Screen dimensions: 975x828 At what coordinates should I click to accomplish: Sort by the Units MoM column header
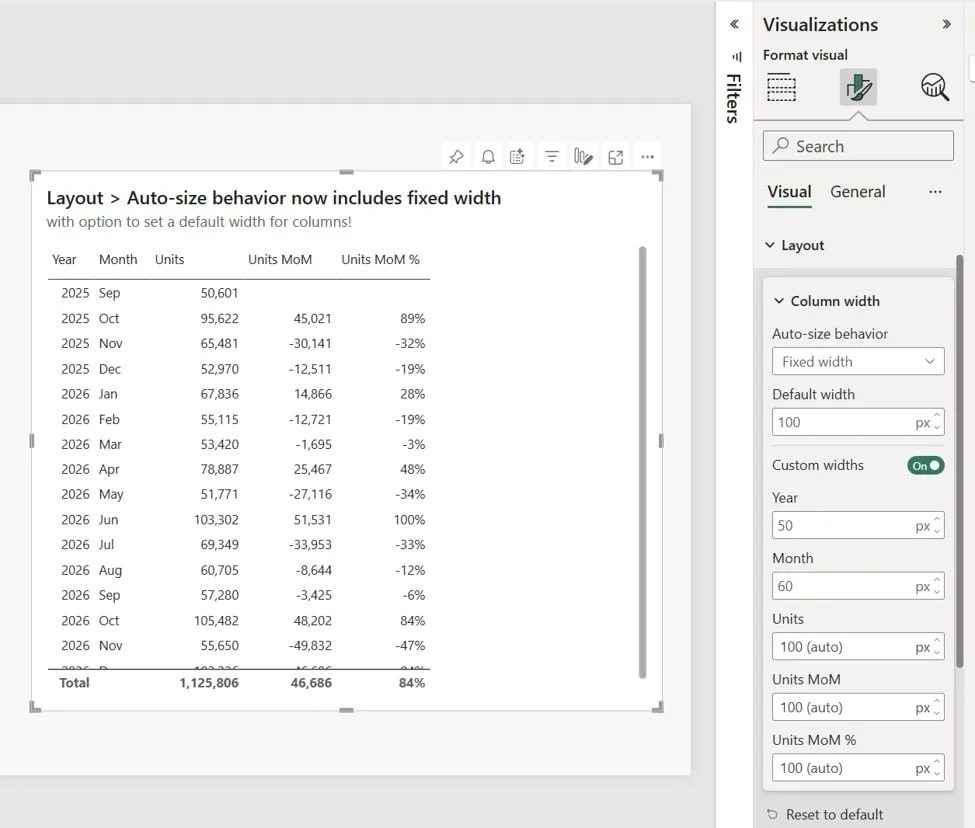280,260
